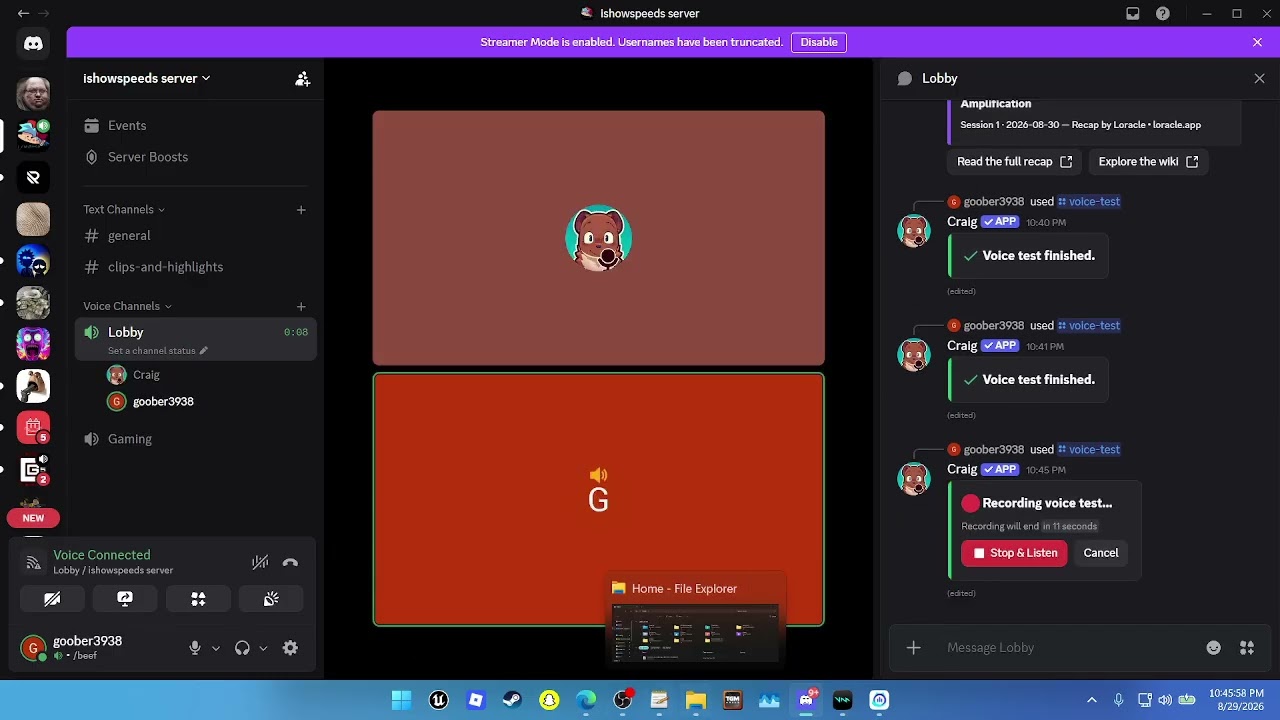The height and width of the screenshot is (720, 1280).
Task: Open the Windows Start menu
Action: pos(401,700)
